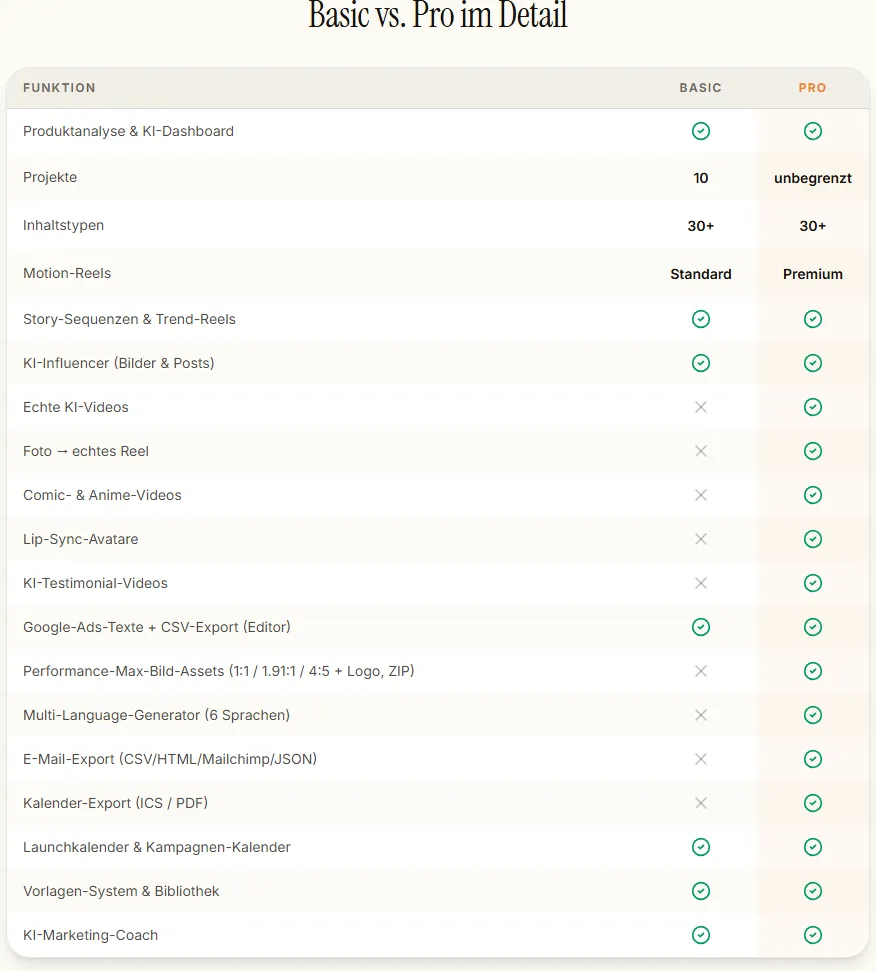Click the Basic '30+' Inhaltstypen value
This screenshot has width=876, height=971.
(x=701, y=226)
